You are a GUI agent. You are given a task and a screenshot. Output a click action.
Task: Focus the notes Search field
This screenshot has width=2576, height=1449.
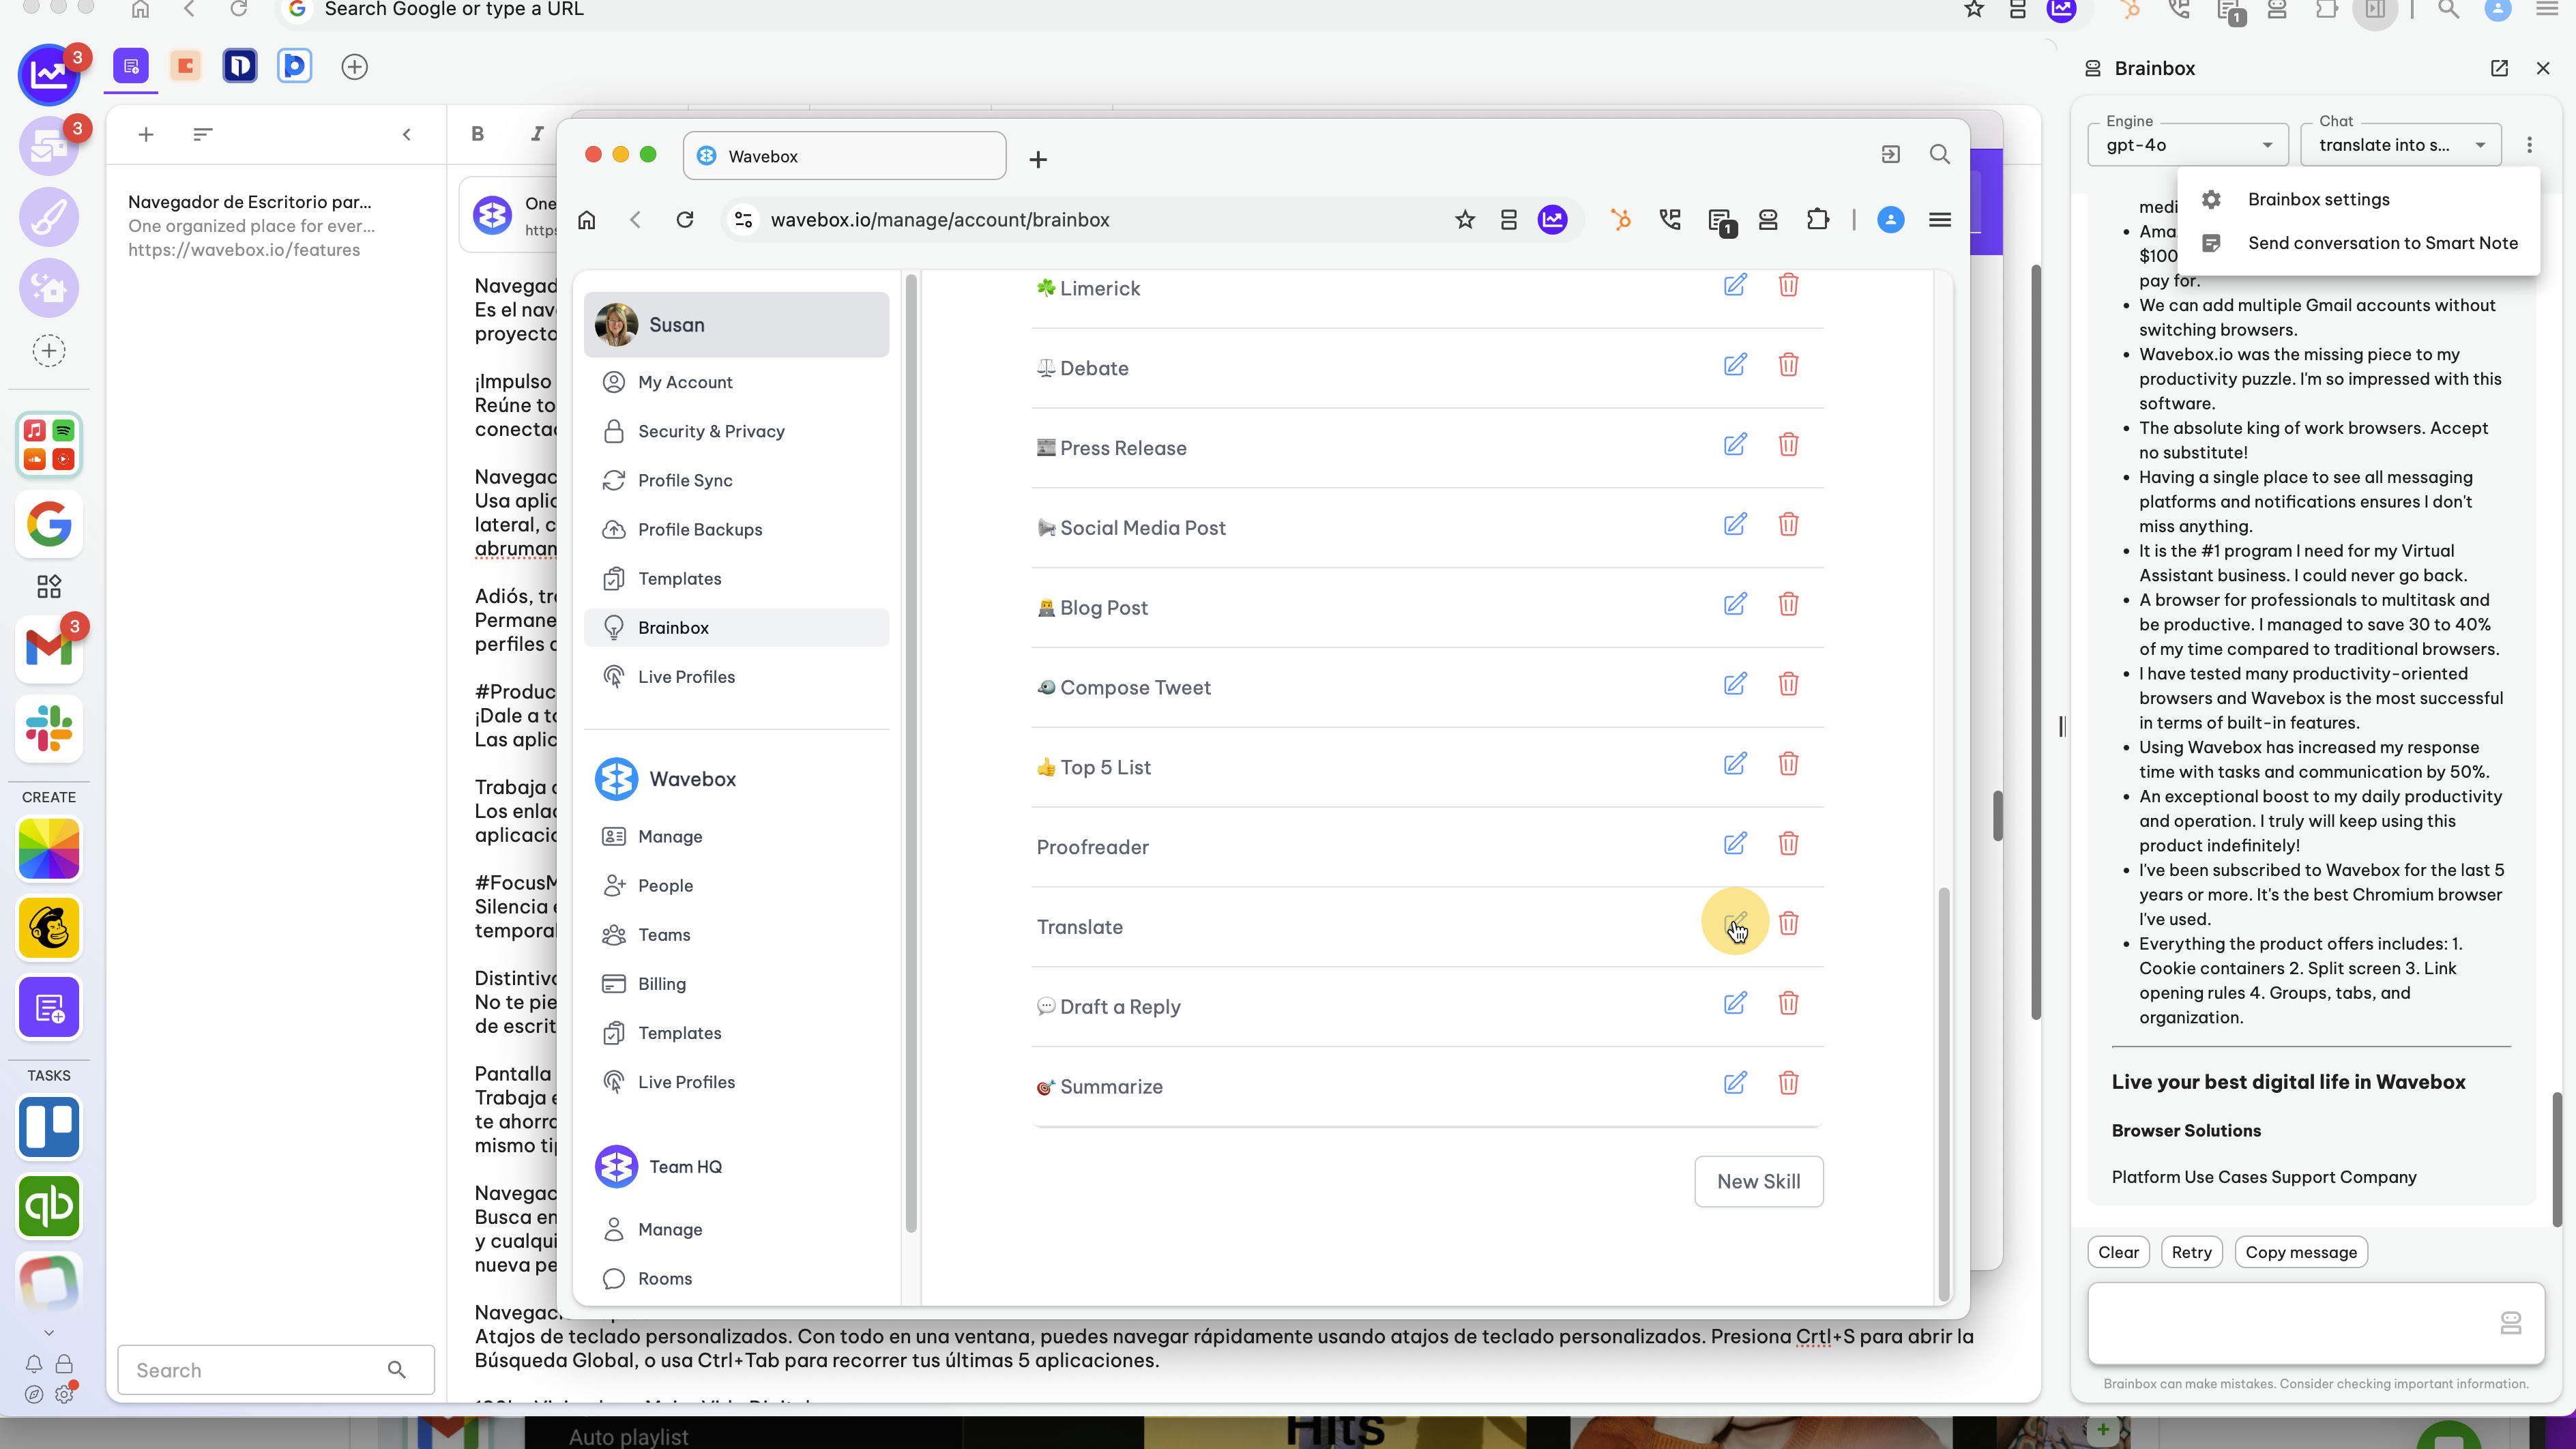tap(276, 1370)
